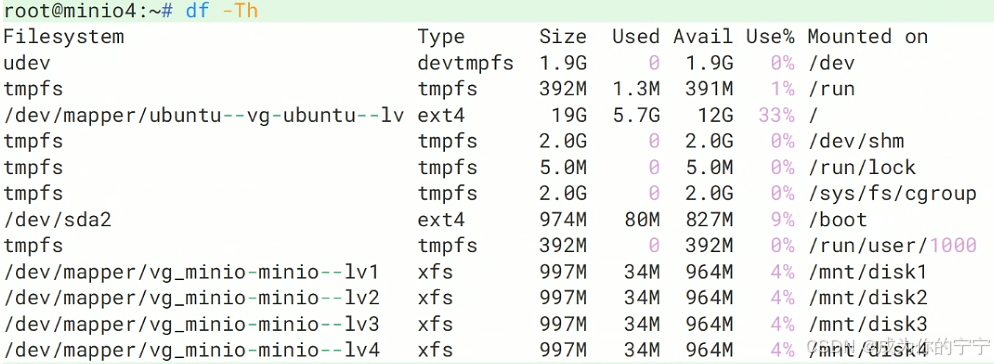Click '/dev/mapper/ubuntu--vg-ubuntu--lv' filesystem
994x364 pixels.
click(x=203, y=115)
